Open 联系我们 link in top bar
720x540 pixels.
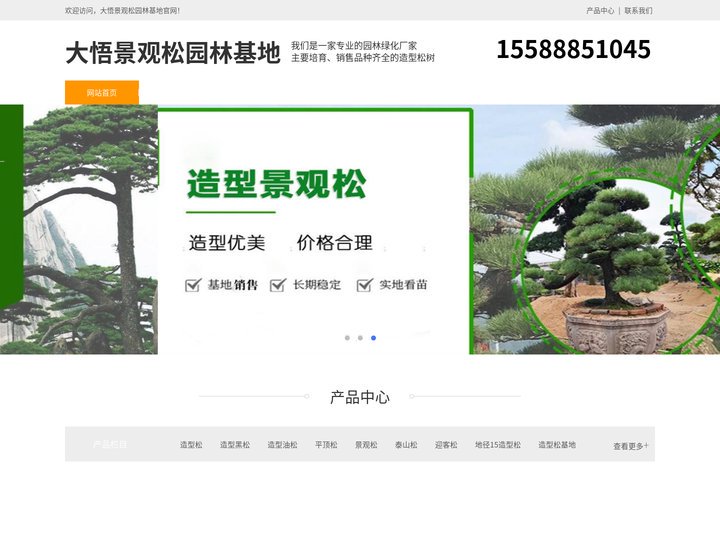point(638,11)
